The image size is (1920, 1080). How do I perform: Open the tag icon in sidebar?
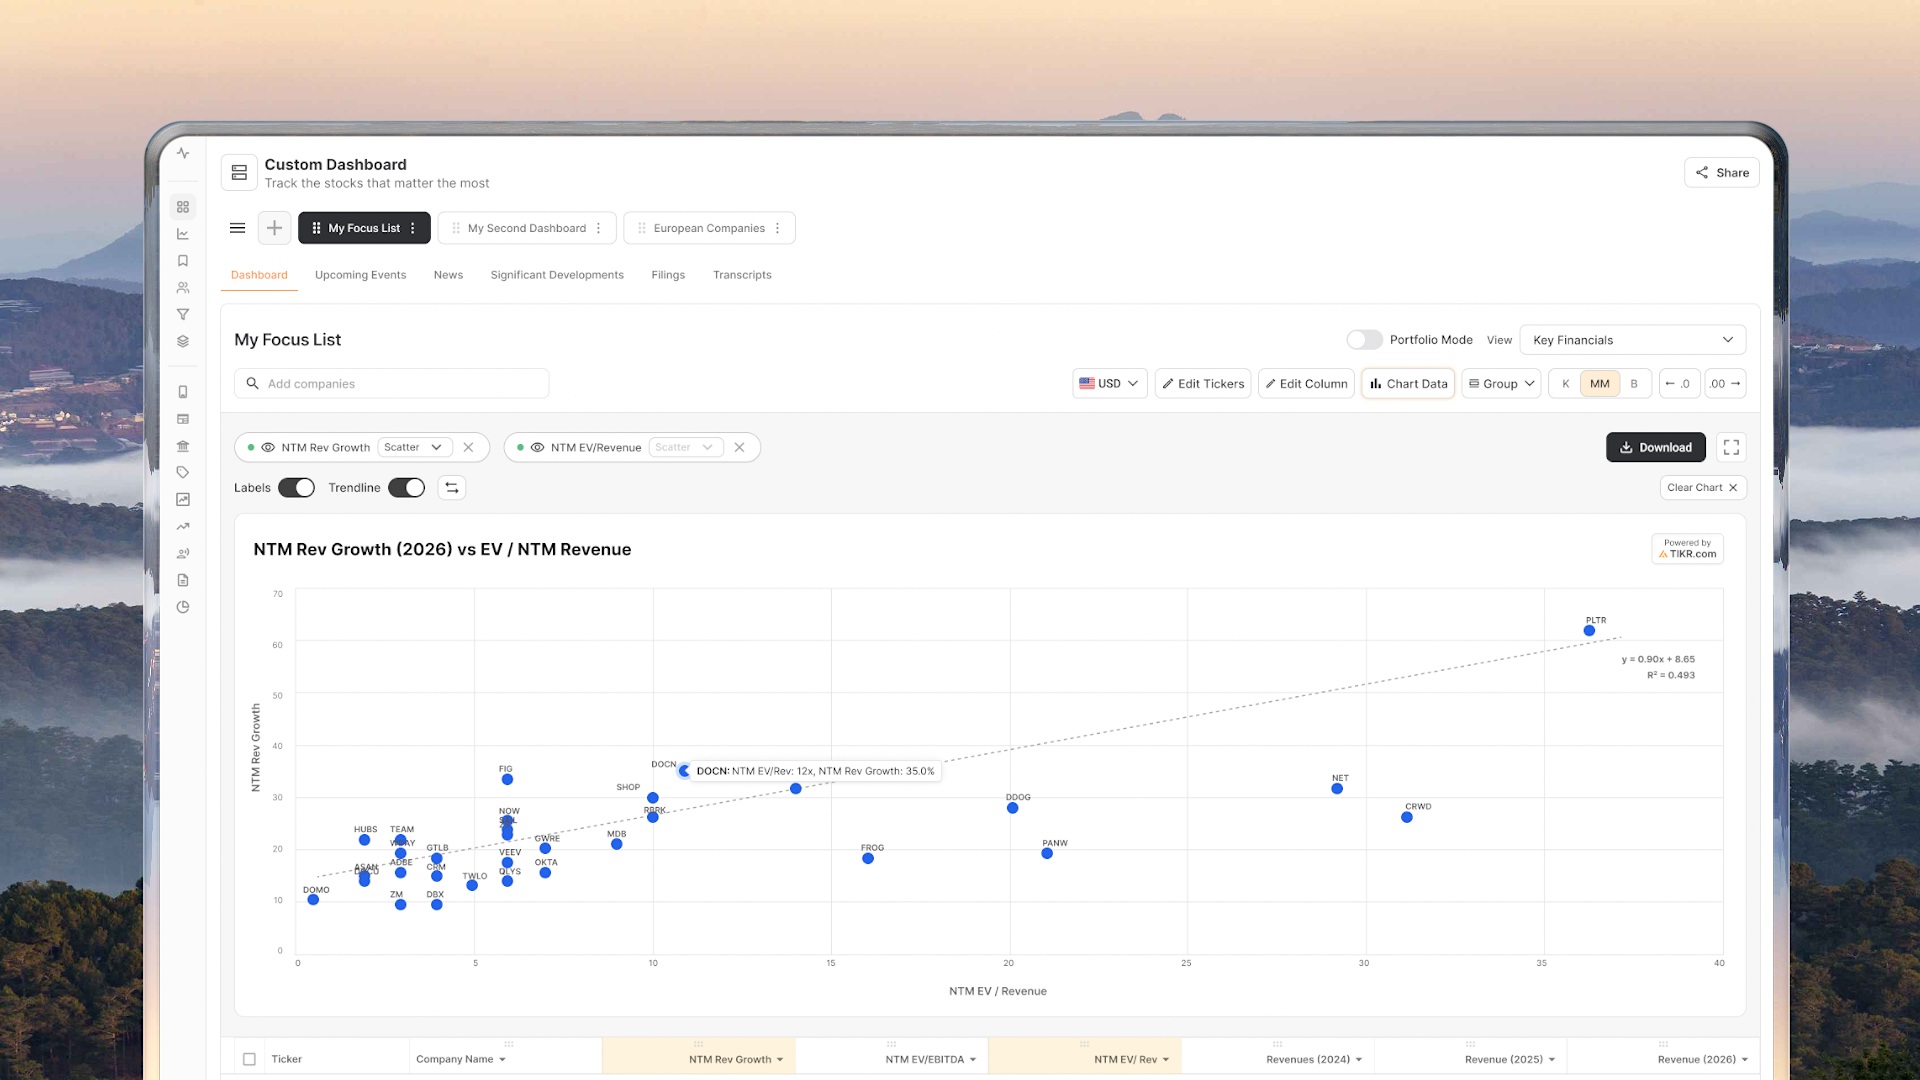coord(183,472)
